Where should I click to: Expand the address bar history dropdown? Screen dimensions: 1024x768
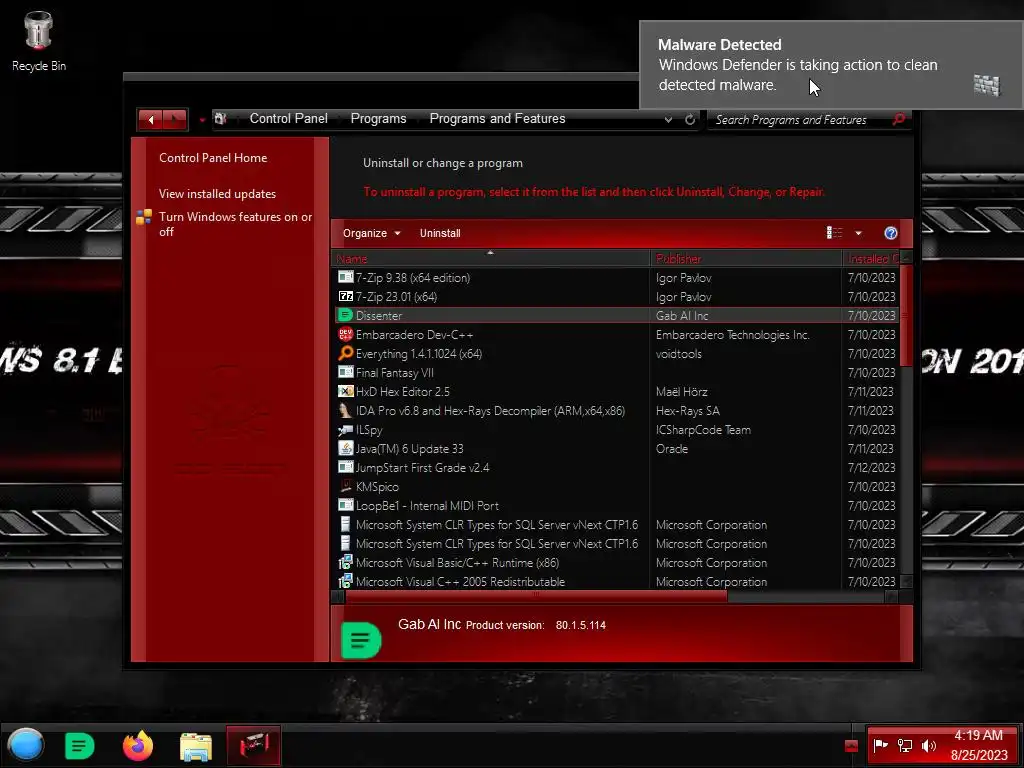[x=668, y=120]
